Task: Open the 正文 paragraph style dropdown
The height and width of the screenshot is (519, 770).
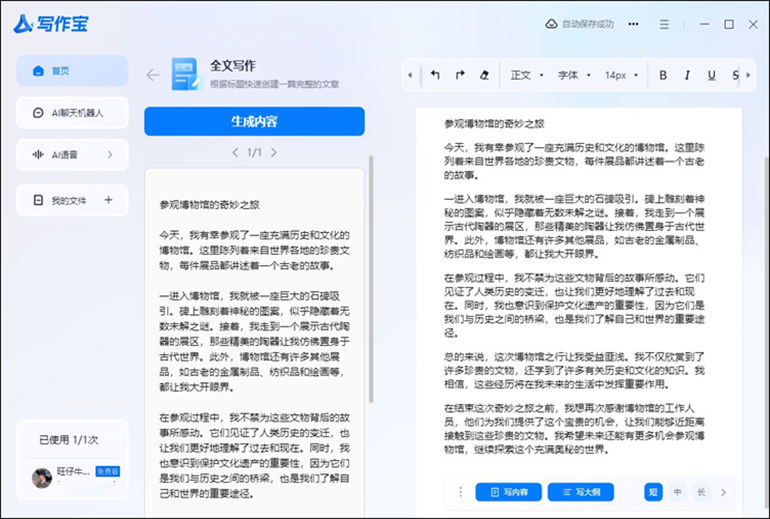Action: point(526,75)
